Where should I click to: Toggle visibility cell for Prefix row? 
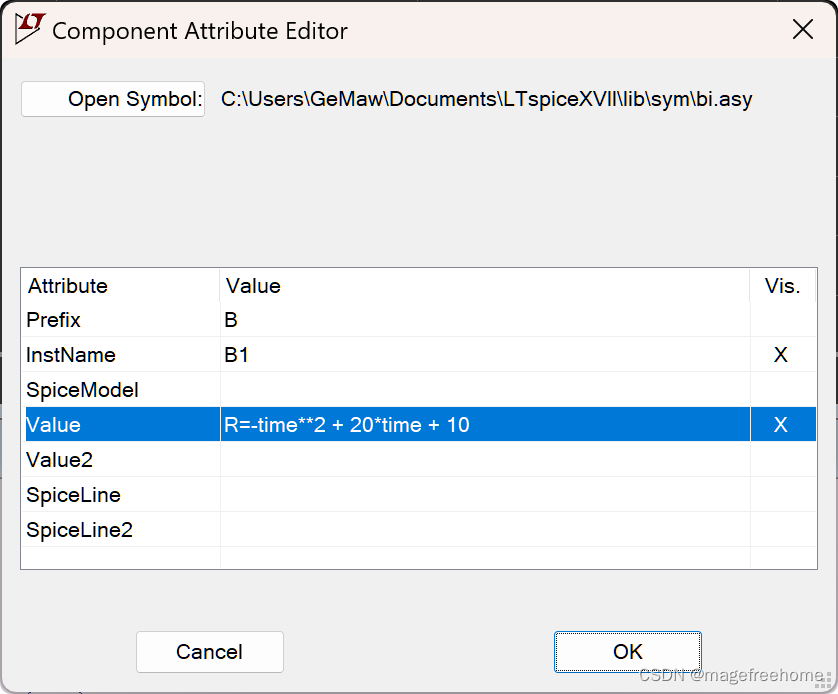coord(783,319)
